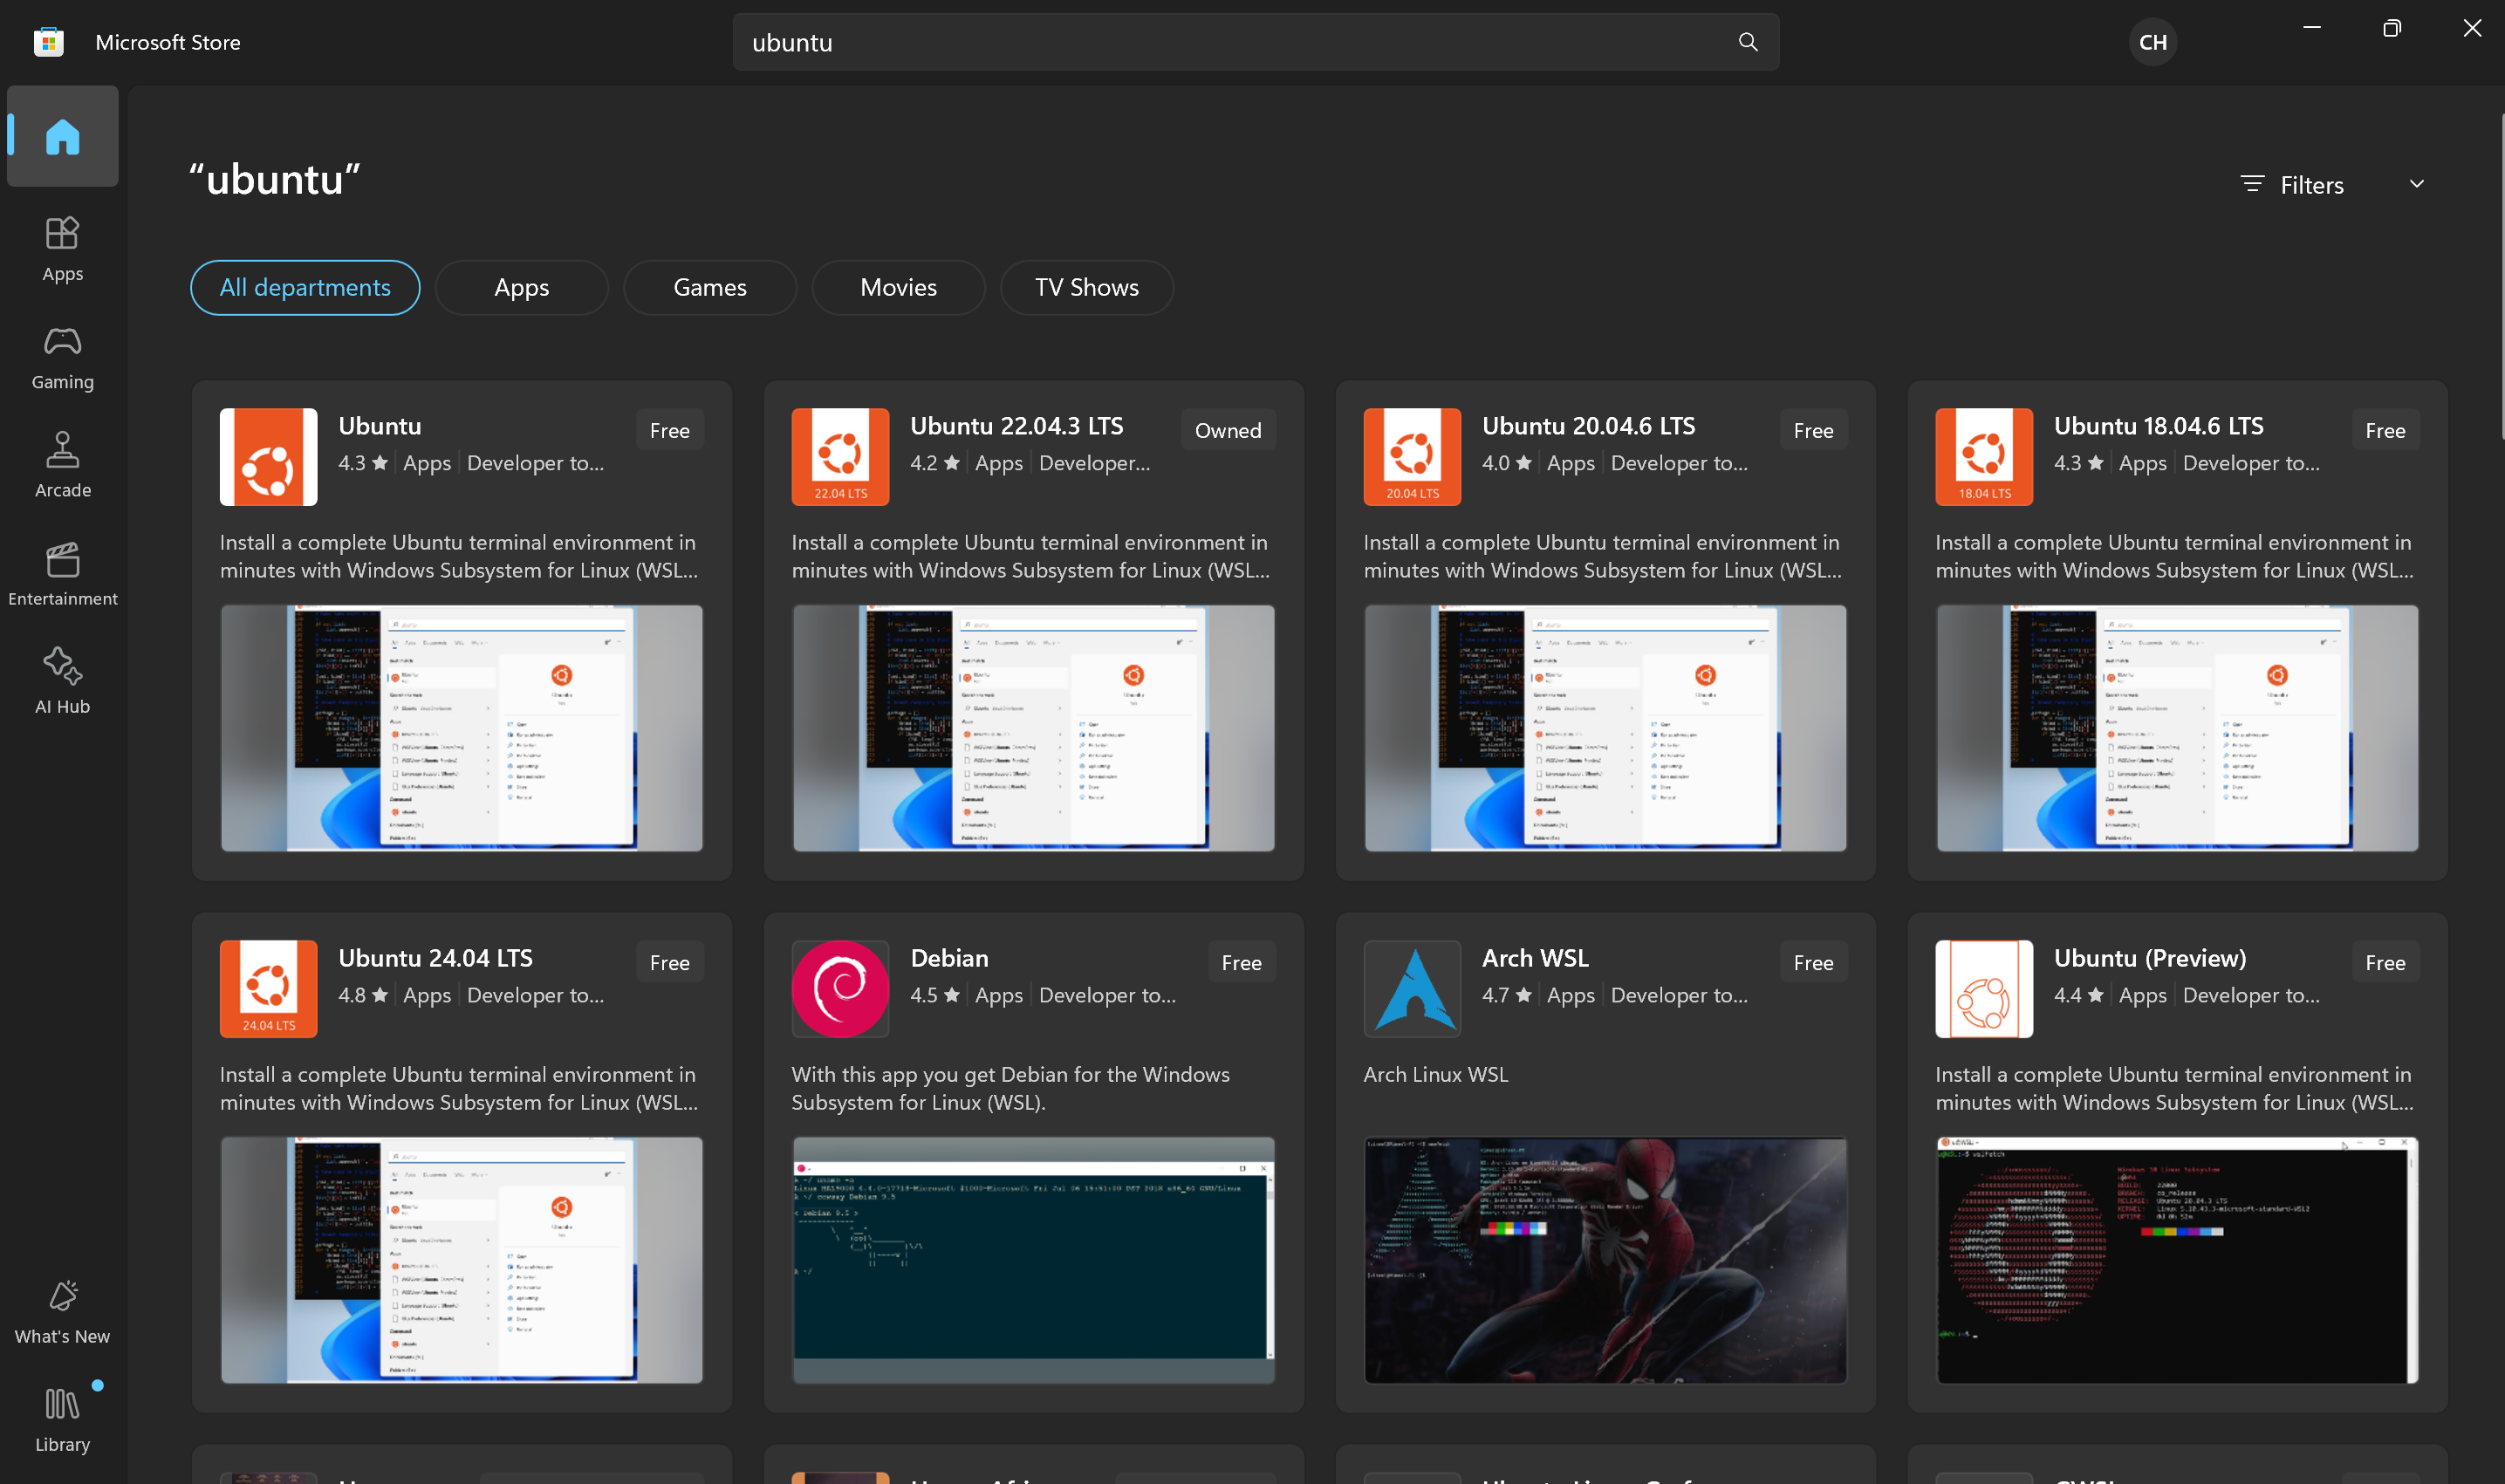Image resolution: width=2505 pixels, height=1484 pixels.
Task: Open AI Hub from sidebar
Action: [62, 681]
